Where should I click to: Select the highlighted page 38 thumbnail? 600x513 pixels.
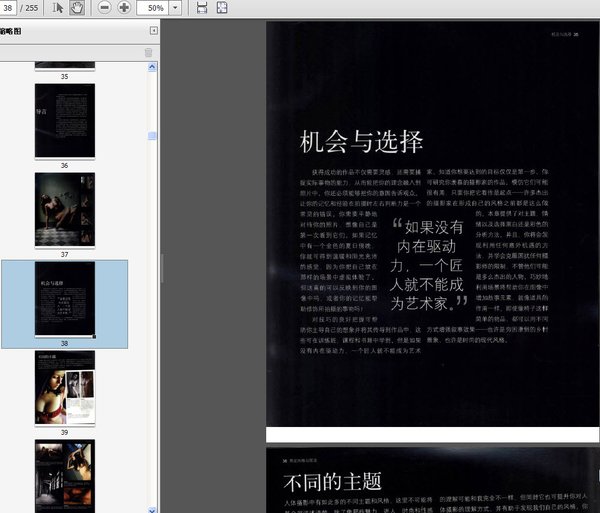(65, 298)
